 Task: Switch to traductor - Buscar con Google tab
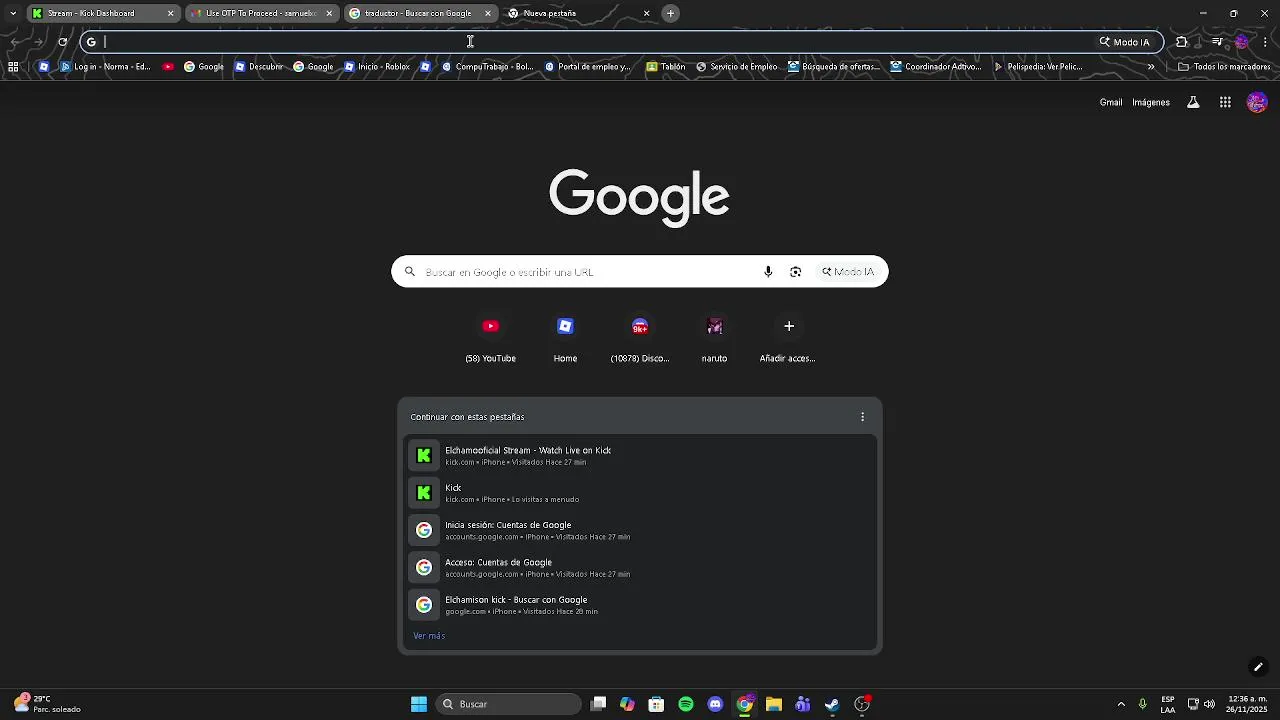421,13
